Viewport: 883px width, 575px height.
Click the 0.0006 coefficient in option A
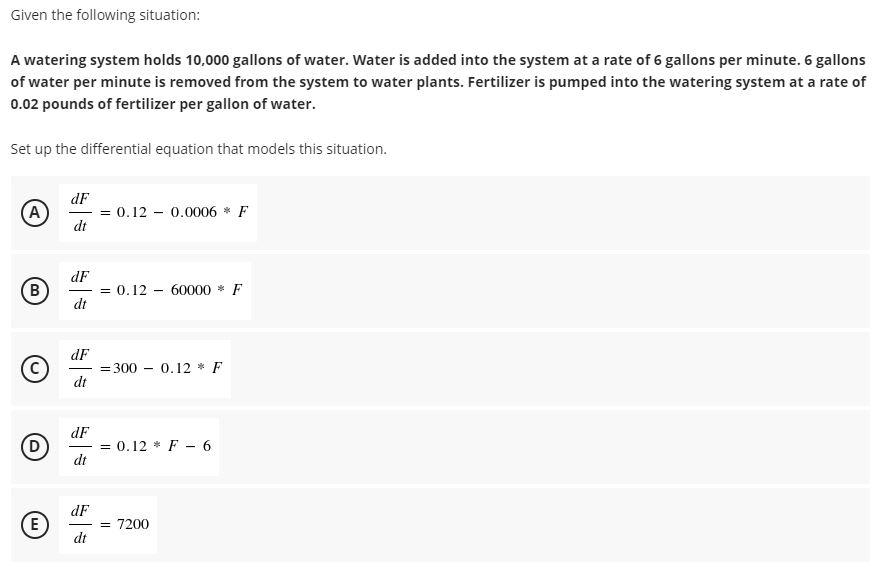(194, 212)
